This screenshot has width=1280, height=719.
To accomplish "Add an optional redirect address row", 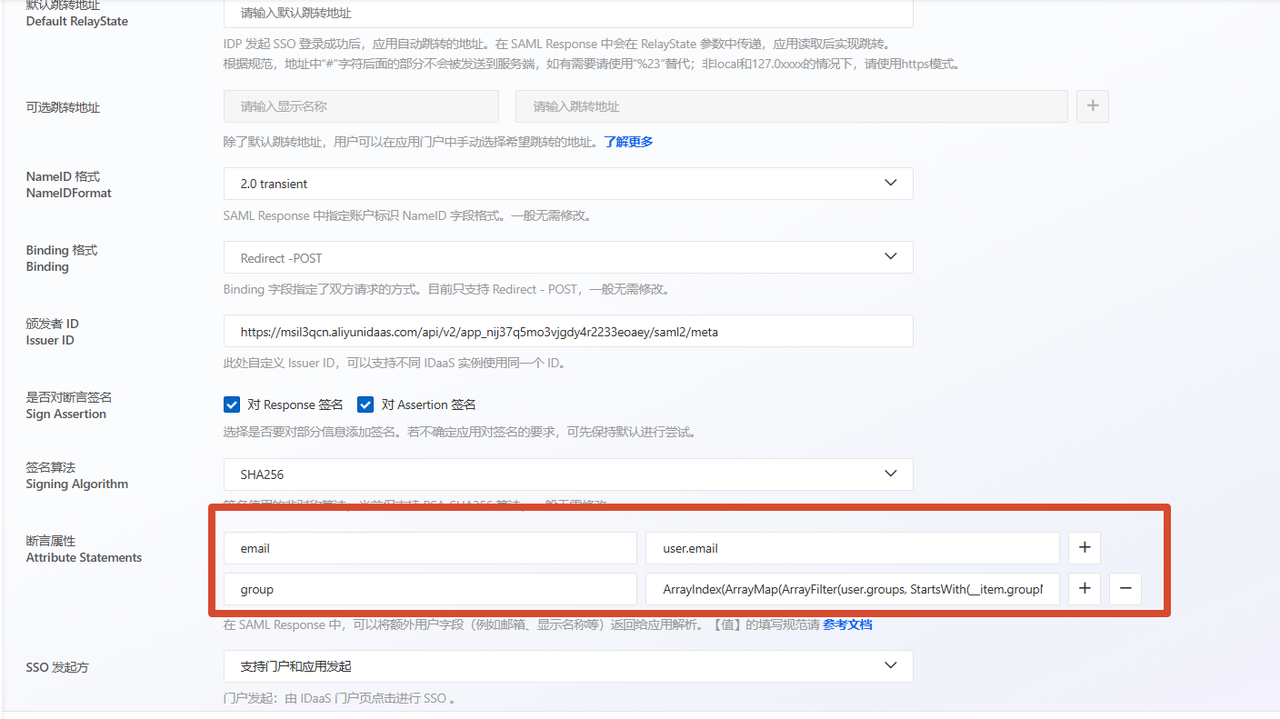I will pos(1092,106).
